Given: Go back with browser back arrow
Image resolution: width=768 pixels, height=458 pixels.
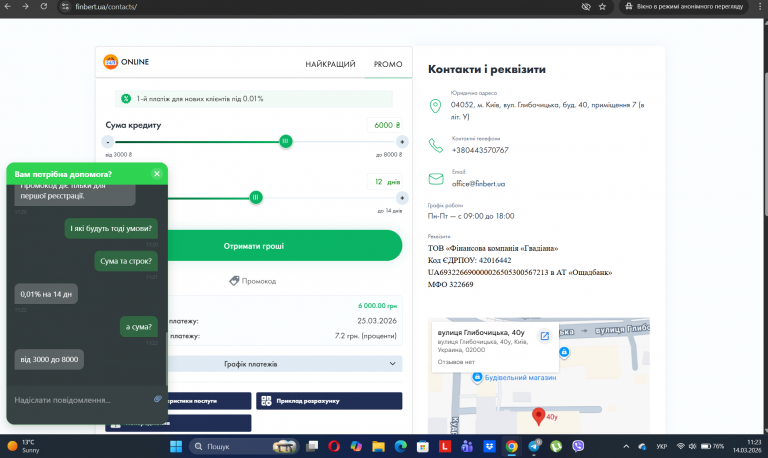Looking at the screenshot, I should [7, 6].
